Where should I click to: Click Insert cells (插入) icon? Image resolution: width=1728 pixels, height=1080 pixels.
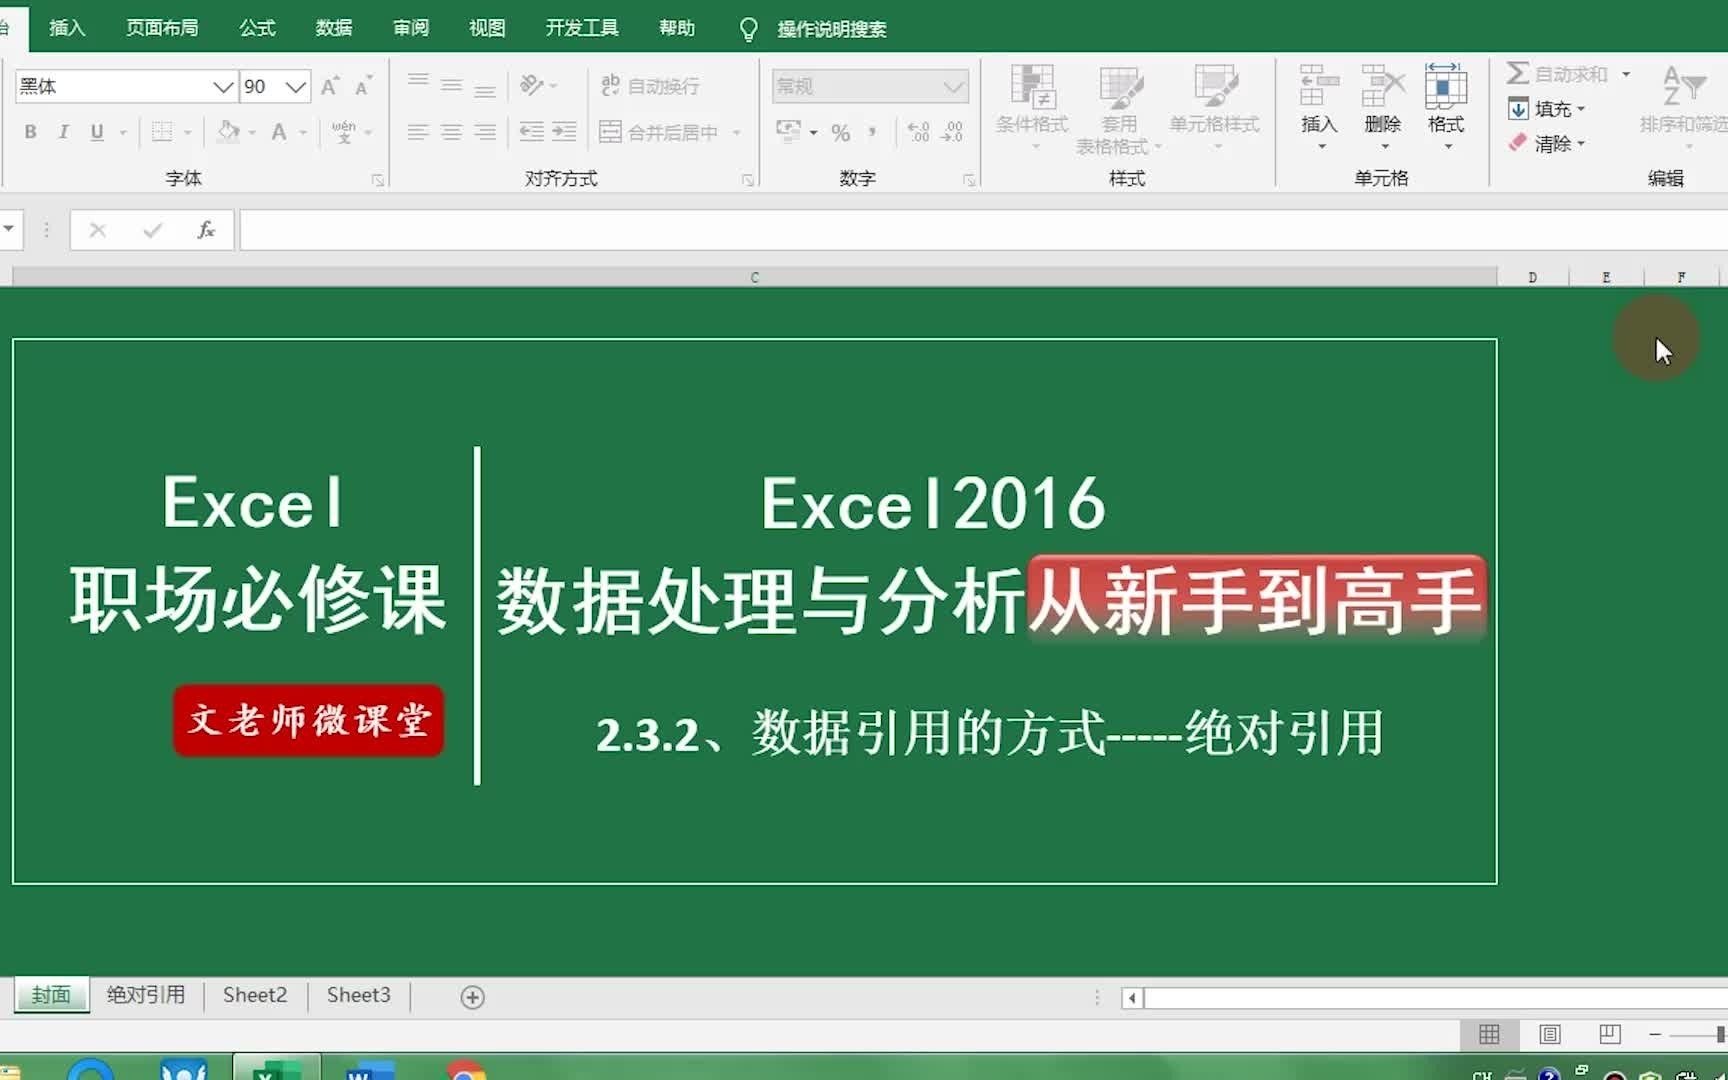tap(1319, 88)
